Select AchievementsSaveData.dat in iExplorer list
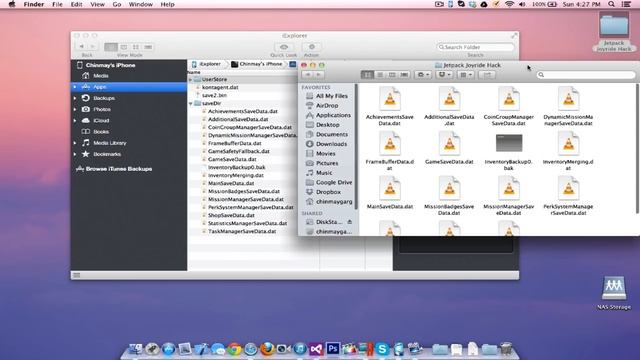The width and height of the screenshot is (640, 360). click(242, 111)
